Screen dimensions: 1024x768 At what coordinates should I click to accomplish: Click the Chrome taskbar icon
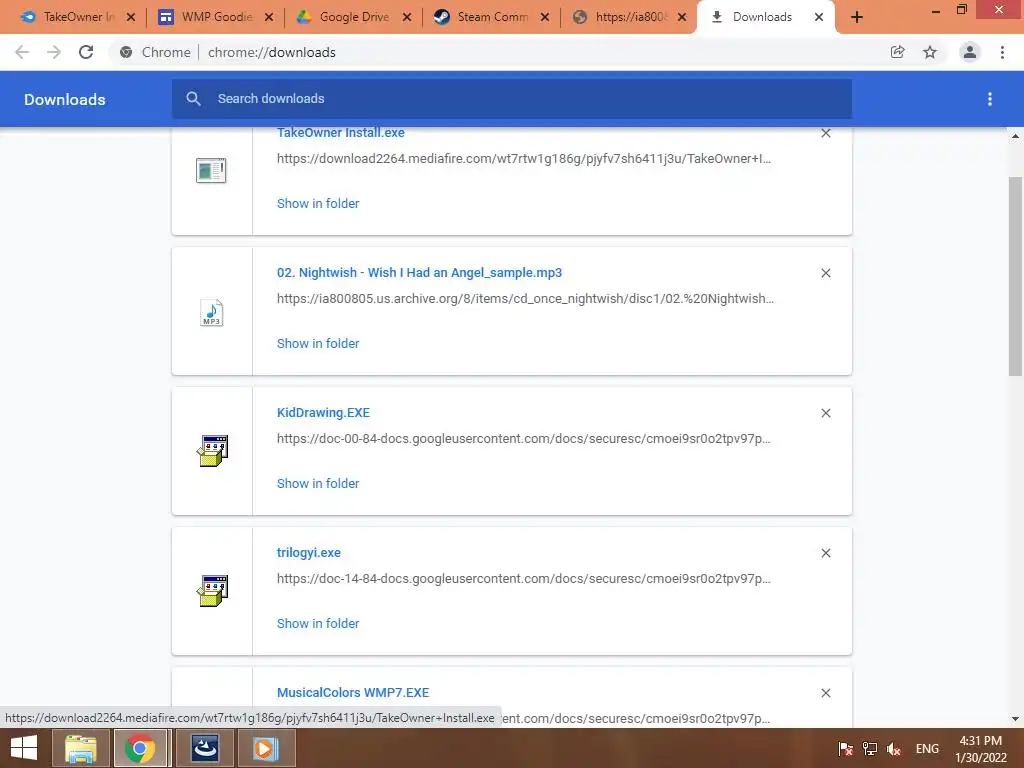click(x=141, y=748)
